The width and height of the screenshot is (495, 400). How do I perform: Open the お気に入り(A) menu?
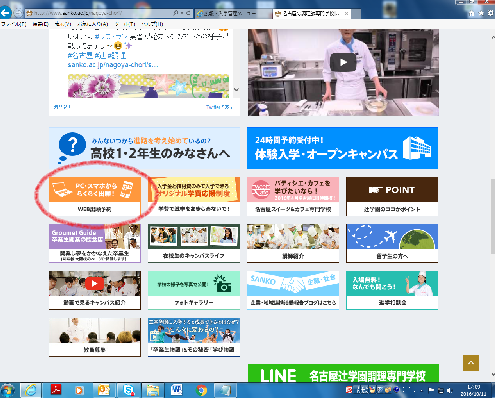click(x=93, y=24)
